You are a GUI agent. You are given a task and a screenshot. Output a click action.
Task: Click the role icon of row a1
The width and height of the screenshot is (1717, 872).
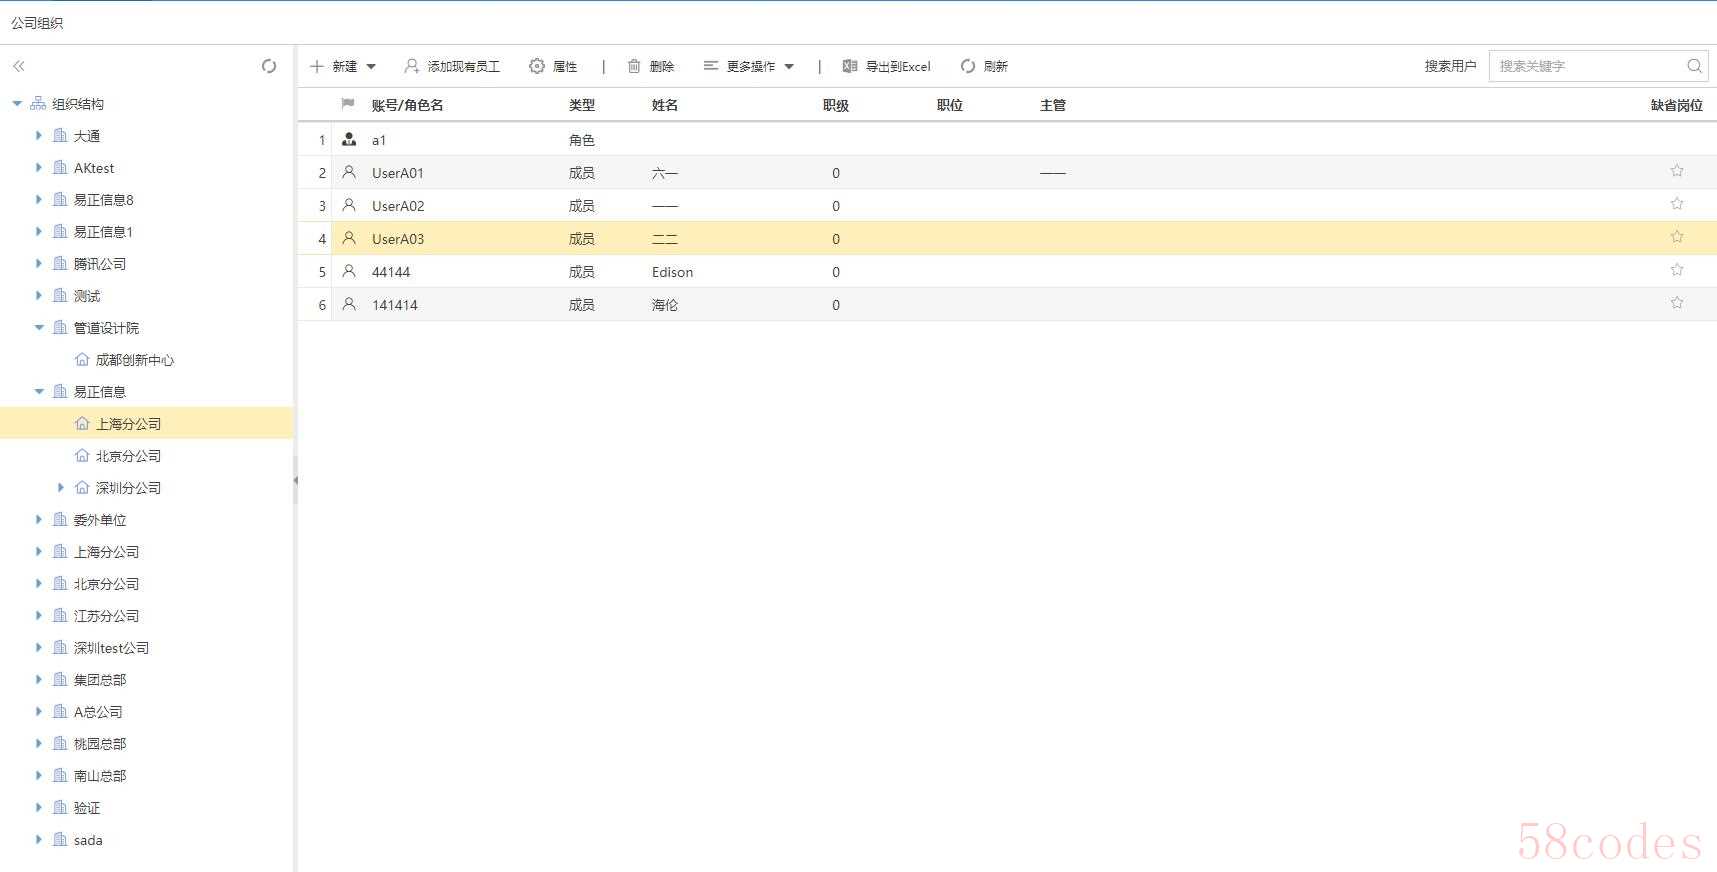349,140
